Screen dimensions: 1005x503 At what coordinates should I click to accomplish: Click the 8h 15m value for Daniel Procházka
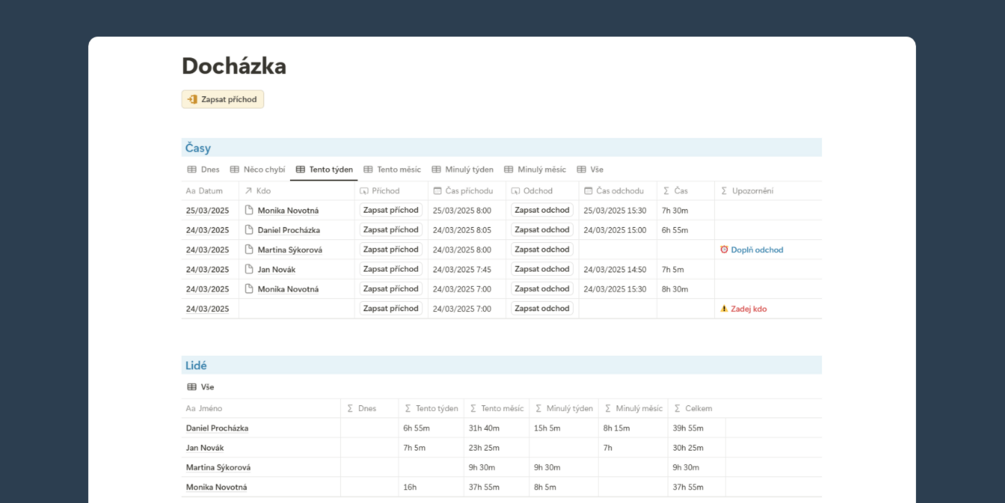[x=617, y=428]
